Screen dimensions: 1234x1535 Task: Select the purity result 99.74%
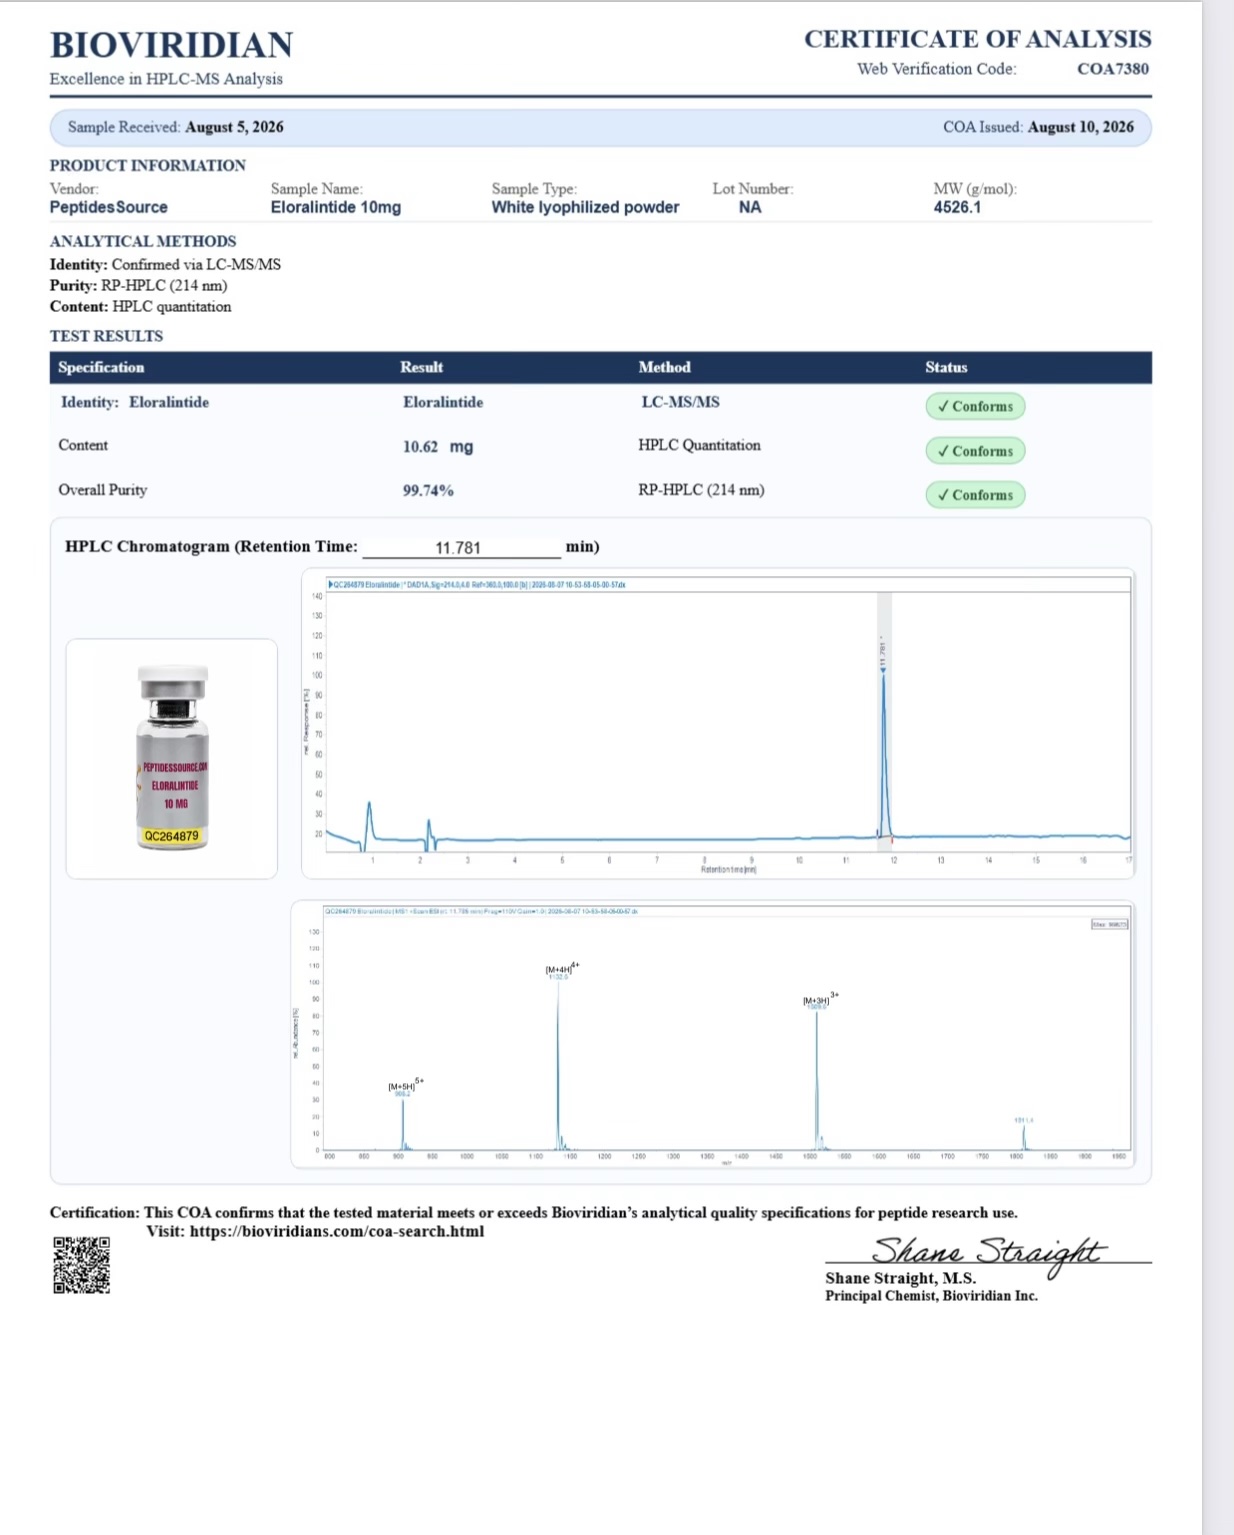428,491
